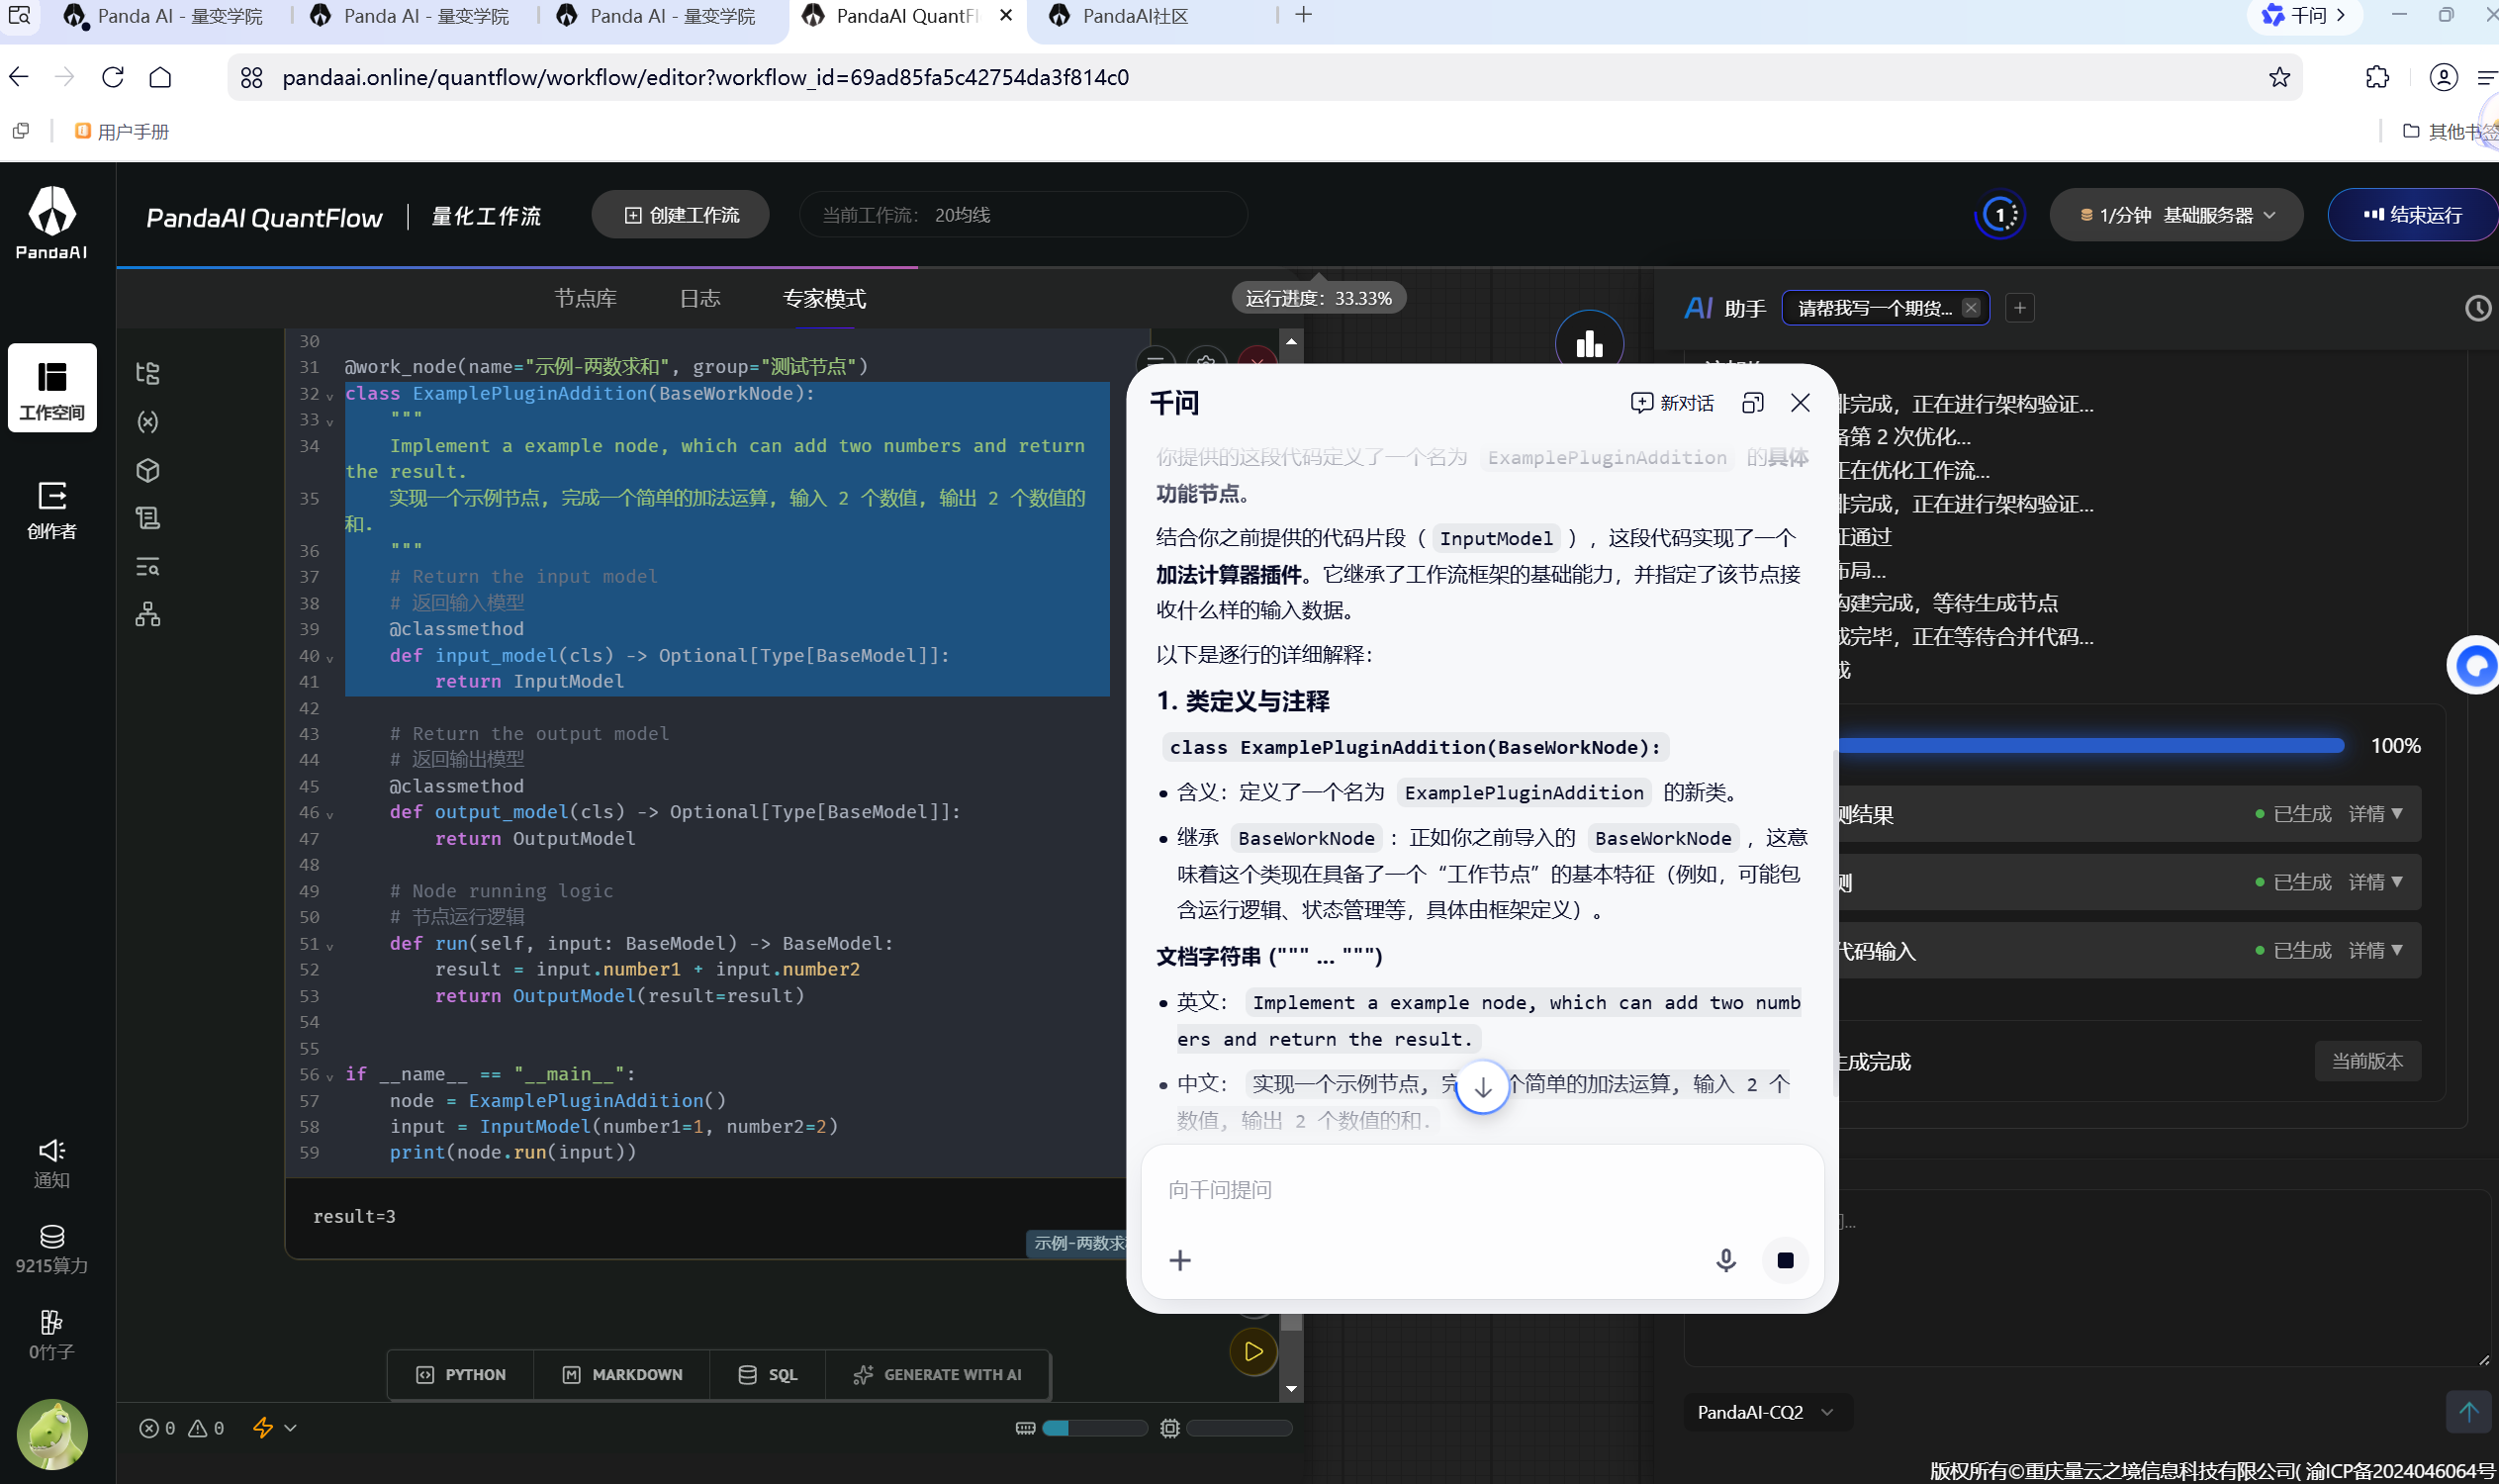Open the 千问 browser sidebar button
Screen dimensions: 2499x1484
(2304, 16)
